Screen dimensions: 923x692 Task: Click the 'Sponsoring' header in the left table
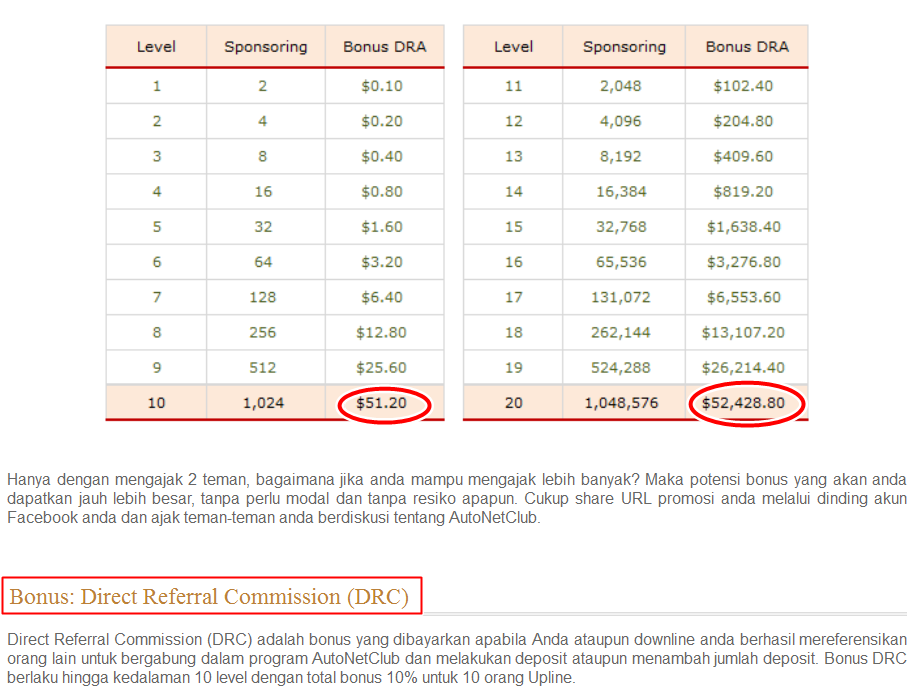point(265,46)
